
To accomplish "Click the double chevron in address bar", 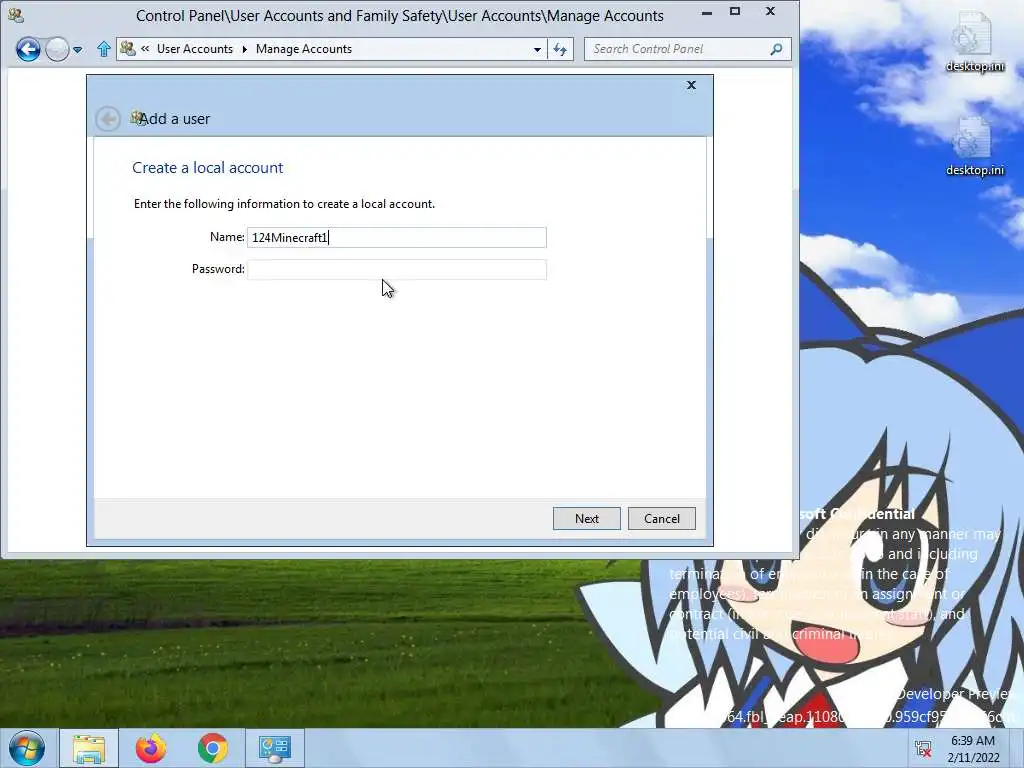I will point(145,48).
